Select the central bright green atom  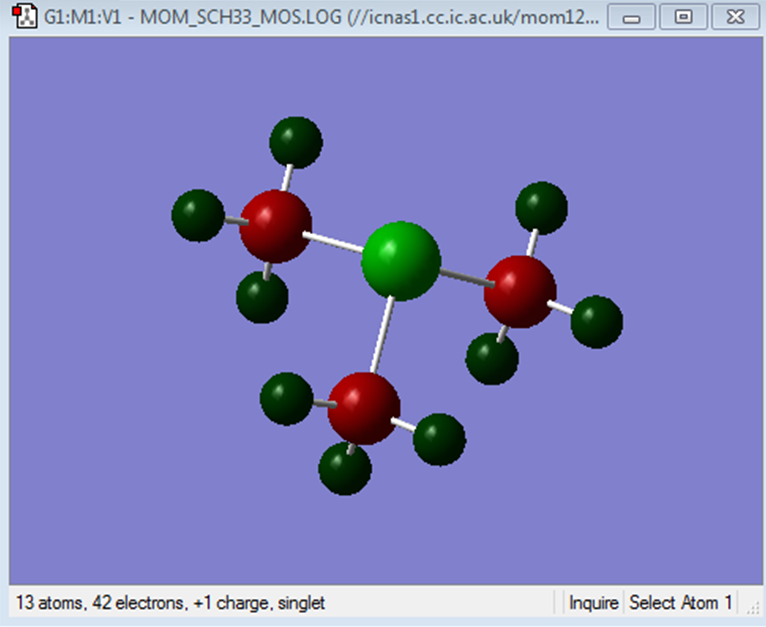pyautogui.click(x=401, y=261)
